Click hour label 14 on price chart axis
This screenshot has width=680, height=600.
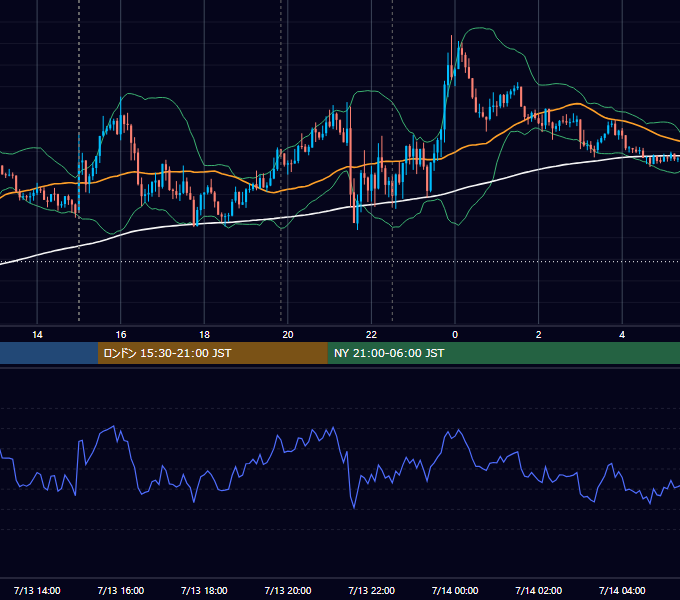pyautogui.click(x=37, y=335)
